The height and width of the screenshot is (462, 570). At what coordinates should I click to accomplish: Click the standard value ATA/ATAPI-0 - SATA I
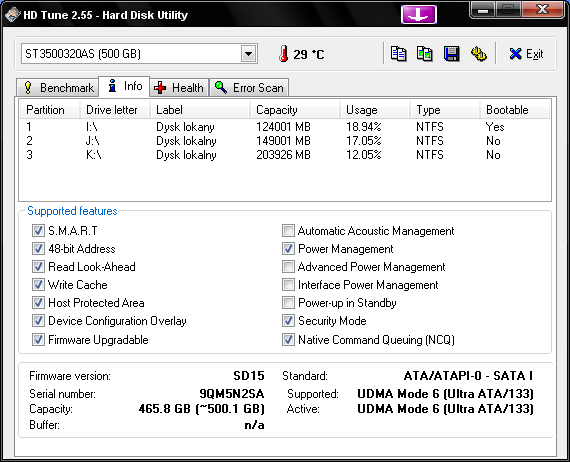(x=468, y=375)
